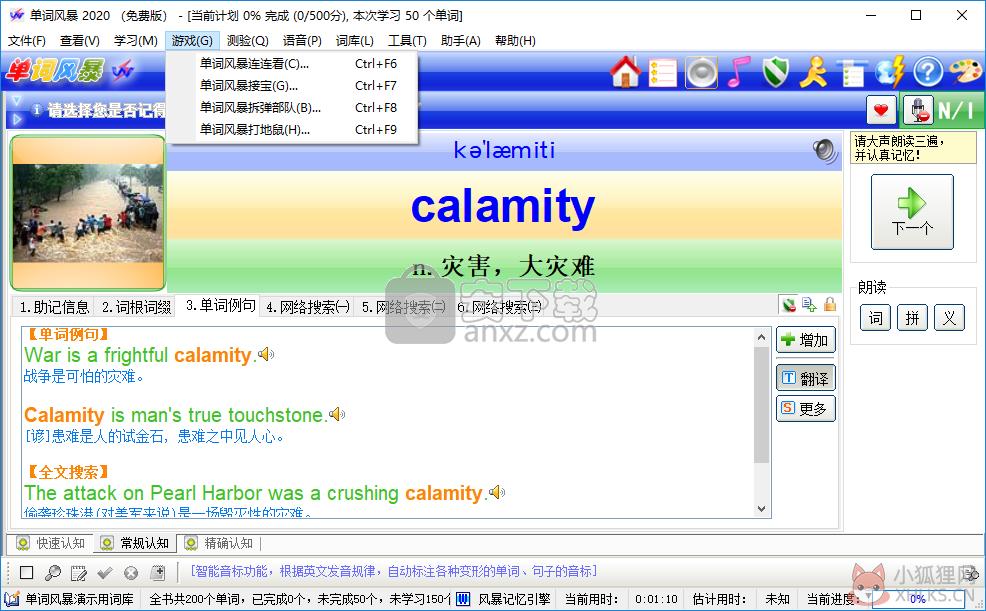Click the 义 meaning button
Viewport: 986px width, 611px height.
pos(949,318)
